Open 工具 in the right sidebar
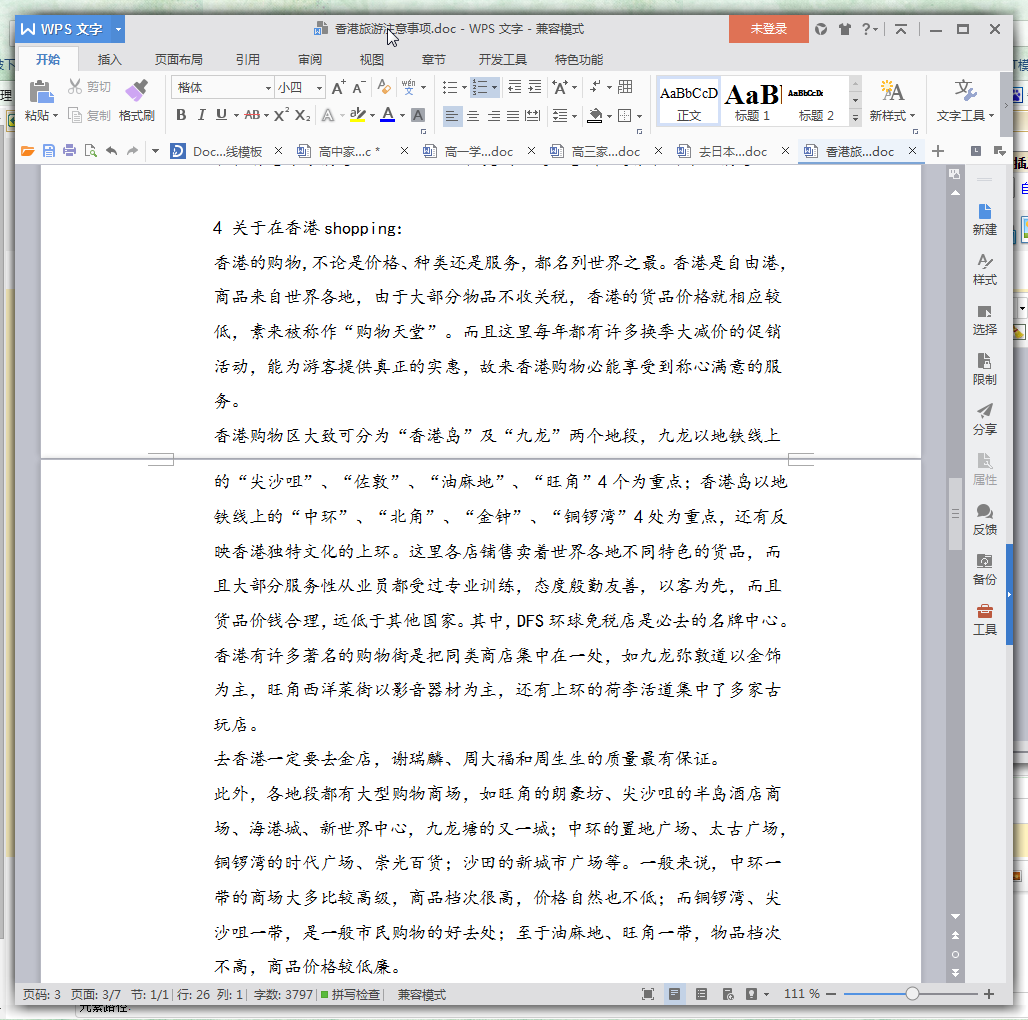Screen dimensions: 1028x1020 point(984,619)
